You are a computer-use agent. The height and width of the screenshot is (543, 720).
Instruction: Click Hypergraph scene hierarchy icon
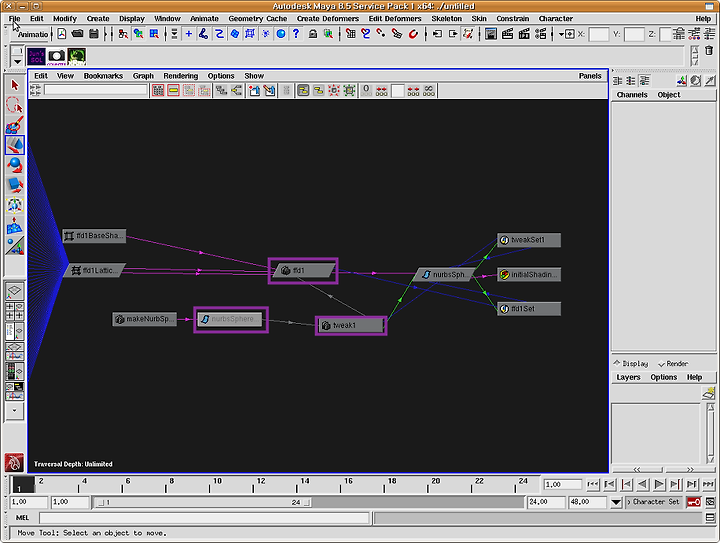[221, 90]
